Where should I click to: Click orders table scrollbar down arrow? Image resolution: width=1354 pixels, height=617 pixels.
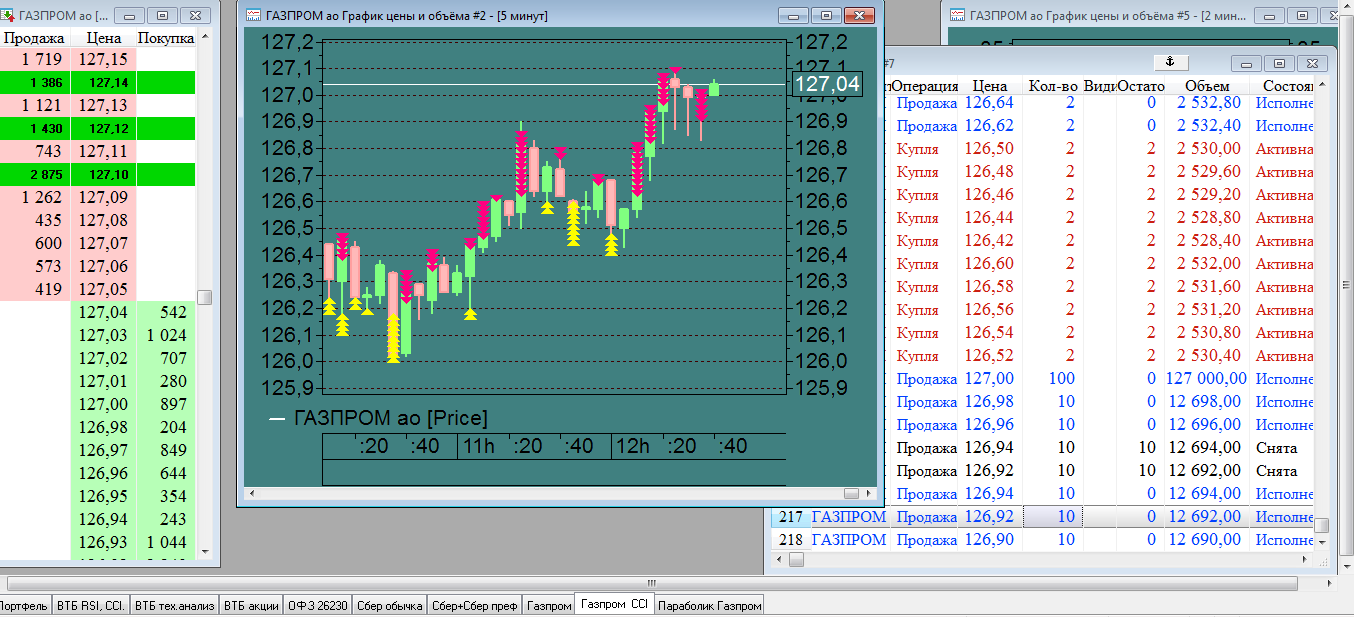tap(1321, 541)
